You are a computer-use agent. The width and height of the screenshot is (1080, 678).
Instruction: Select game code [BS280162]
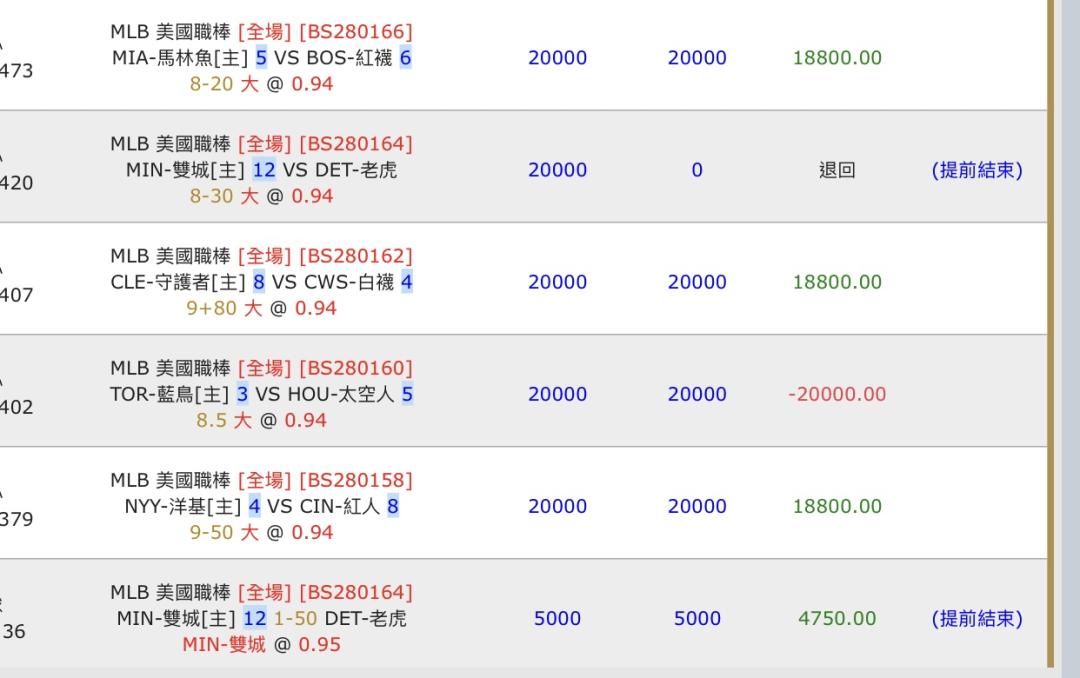click(x=355, y=256)
